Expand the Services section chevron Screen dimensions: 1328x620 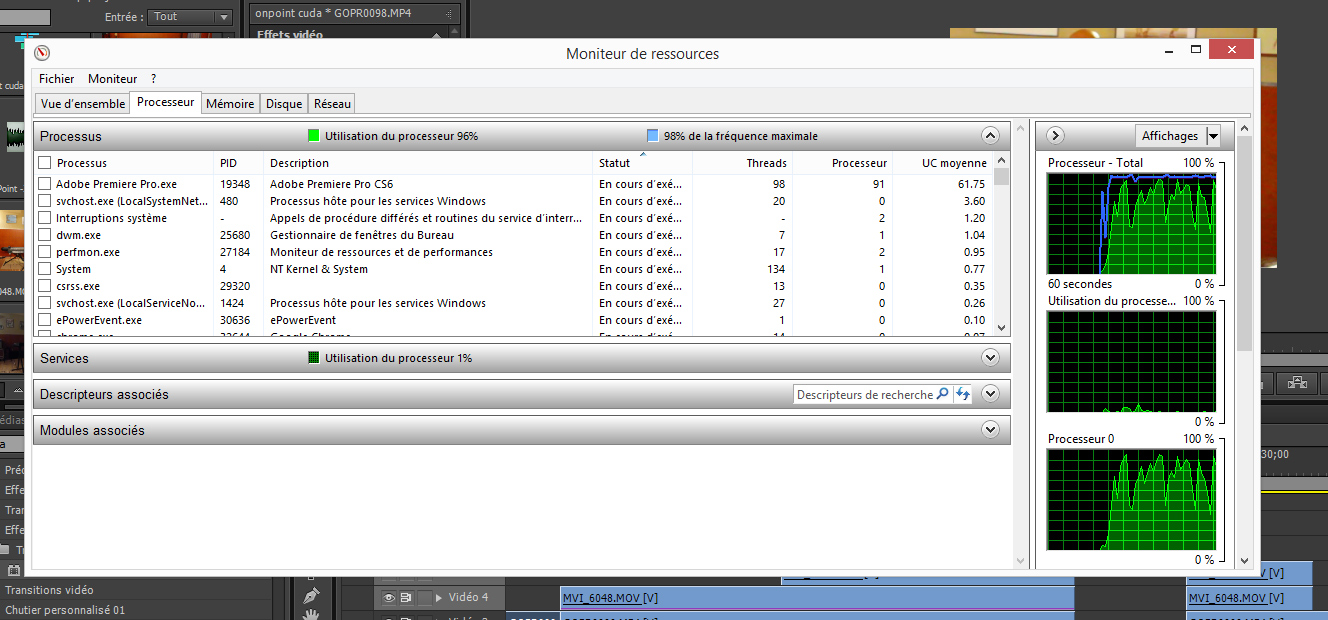tap(990, 358)
